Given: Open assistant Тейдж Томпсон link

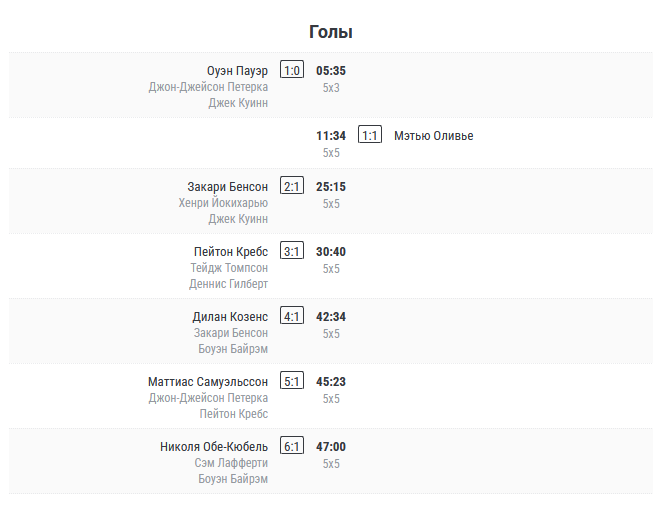Looking at the screenshot, I should coord(229,268).
